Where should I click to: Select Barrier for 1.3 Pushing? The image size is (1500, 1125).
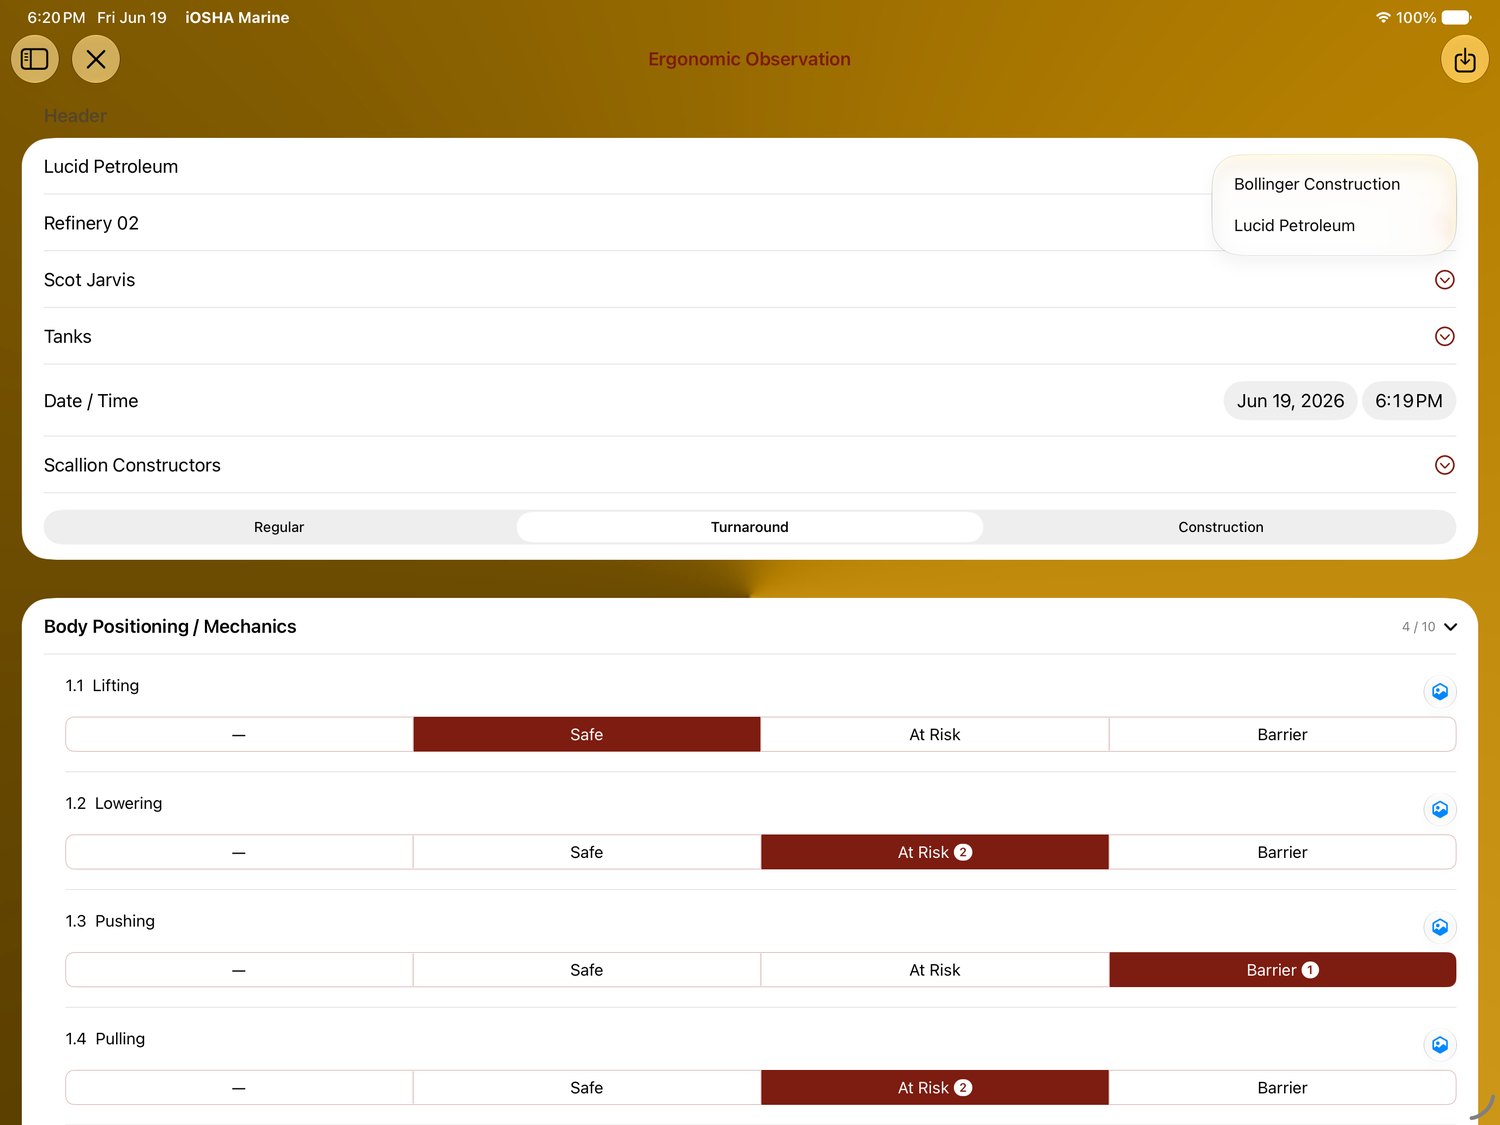(x=1282, y=970)
